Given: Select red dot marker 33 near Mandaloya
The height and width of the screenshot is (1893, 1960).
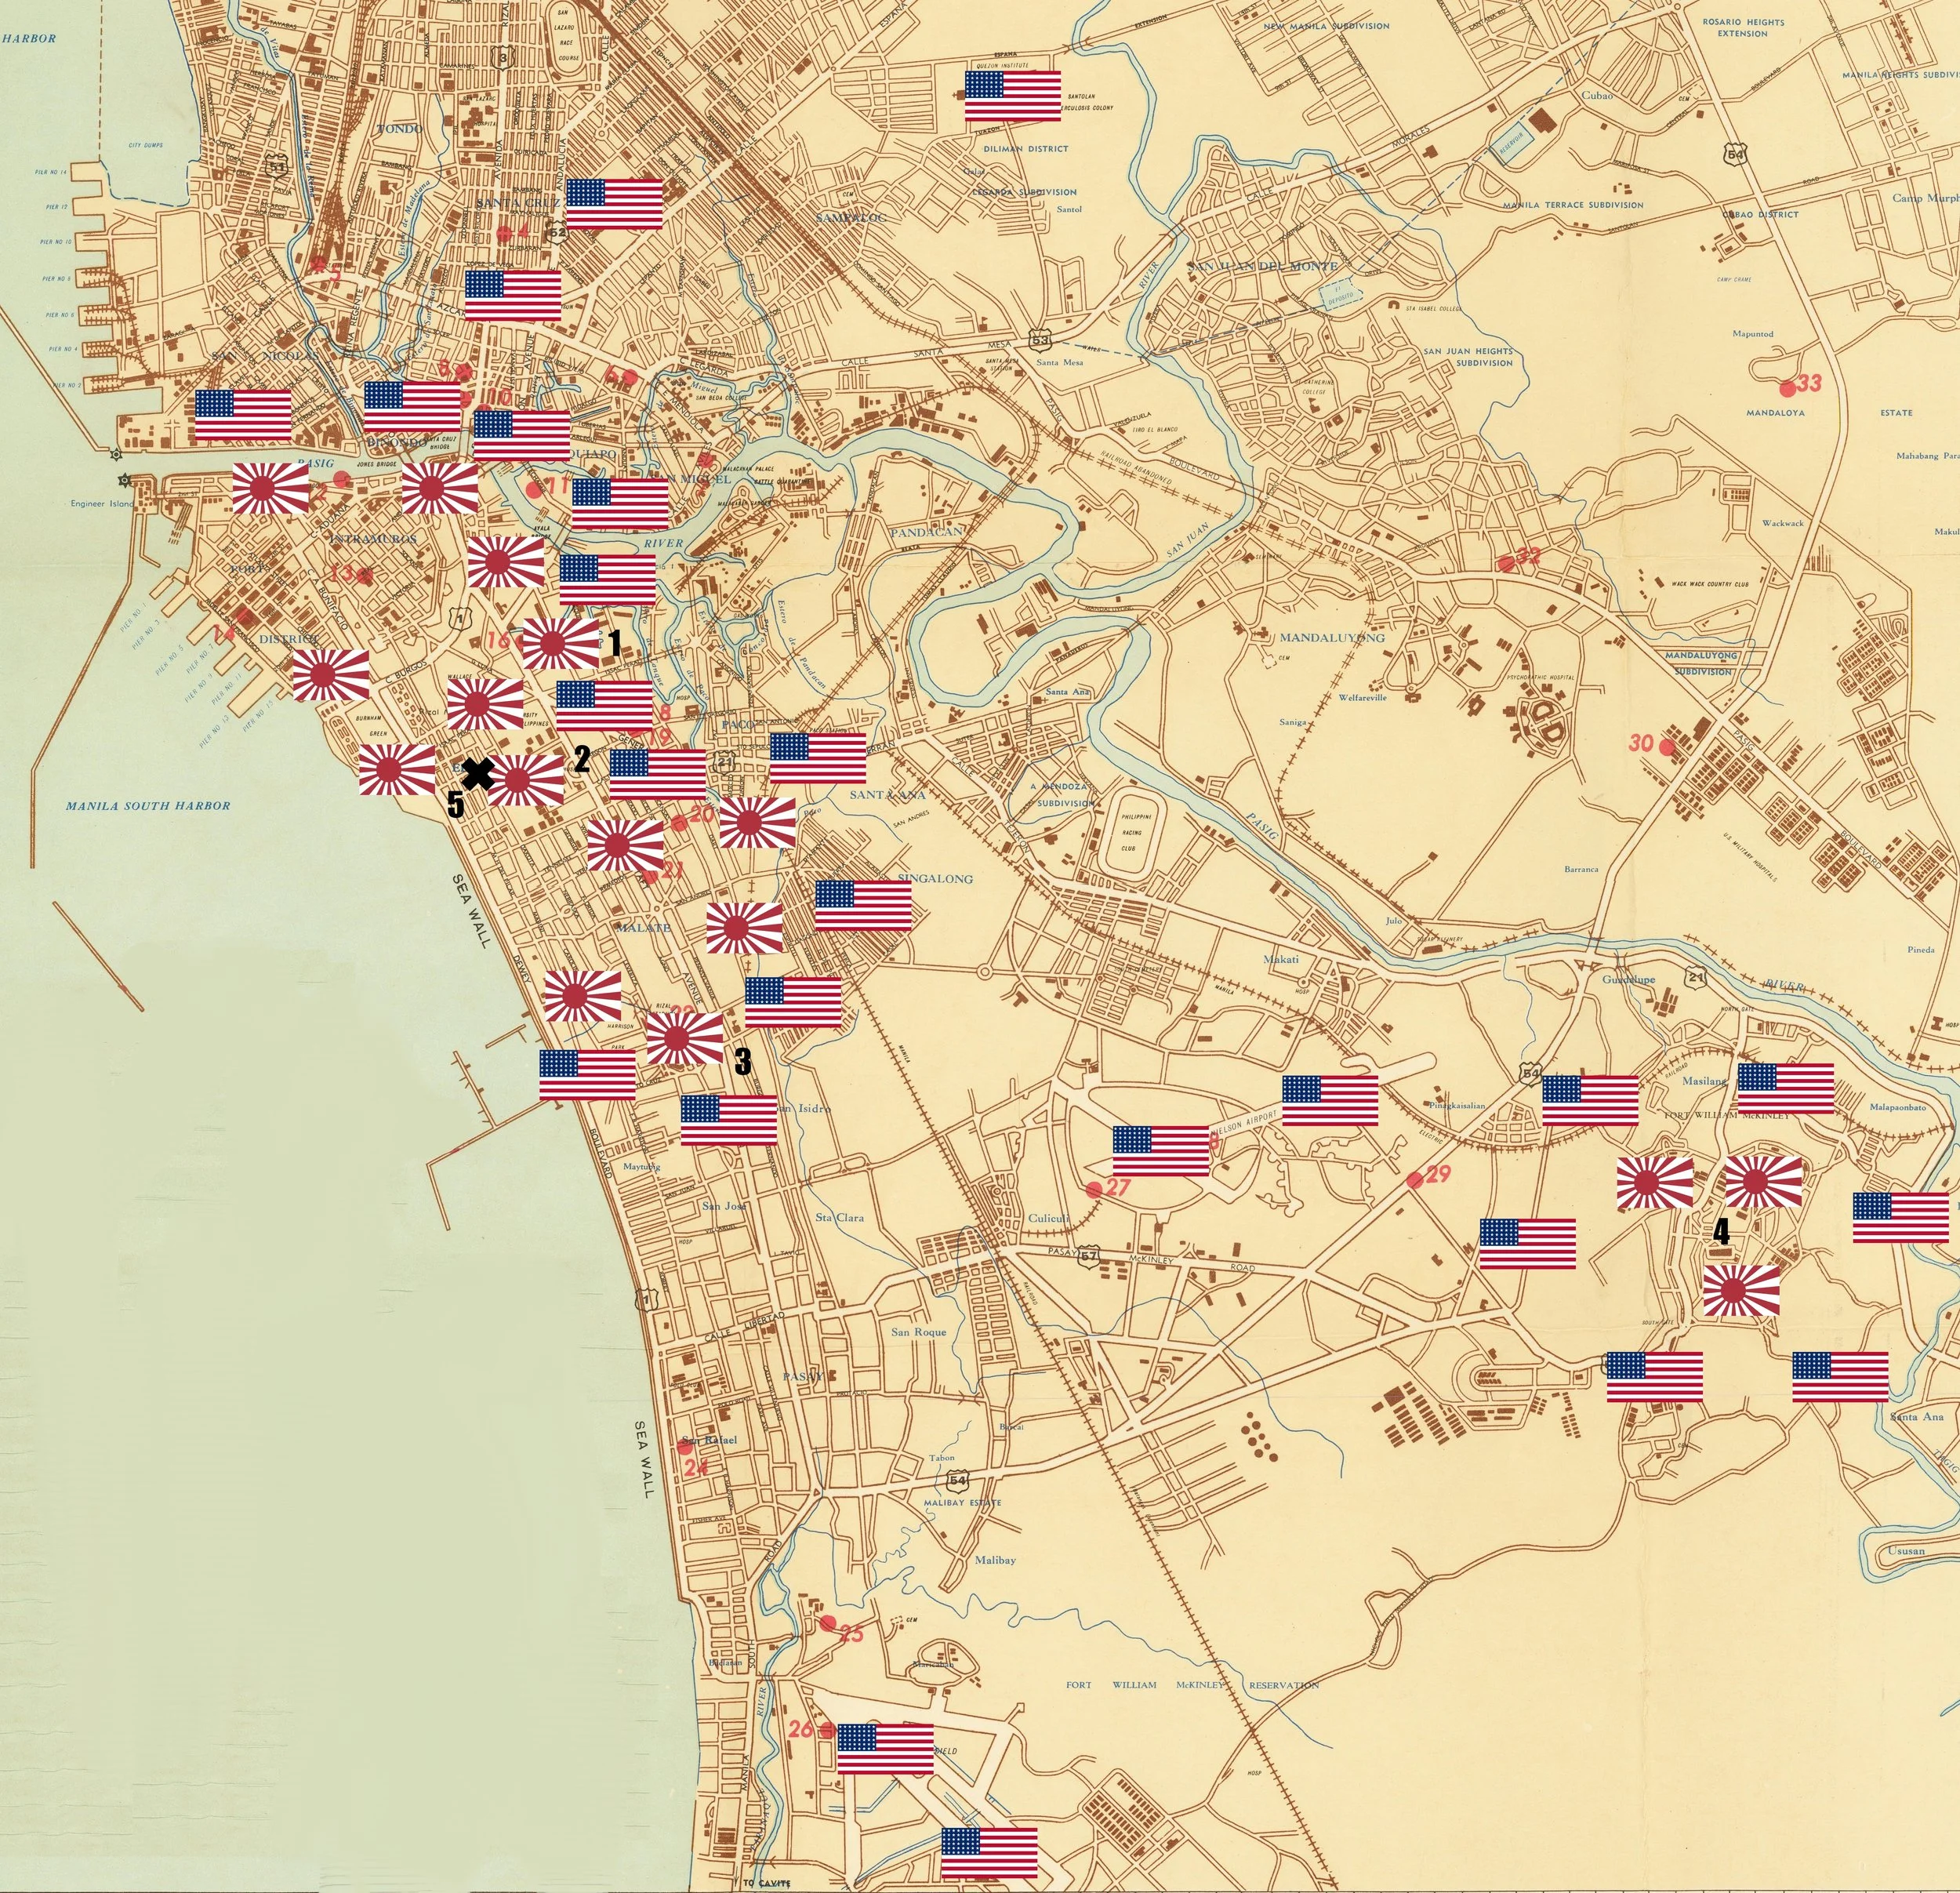Looking at the screenshot, I should coord(1787,388).
